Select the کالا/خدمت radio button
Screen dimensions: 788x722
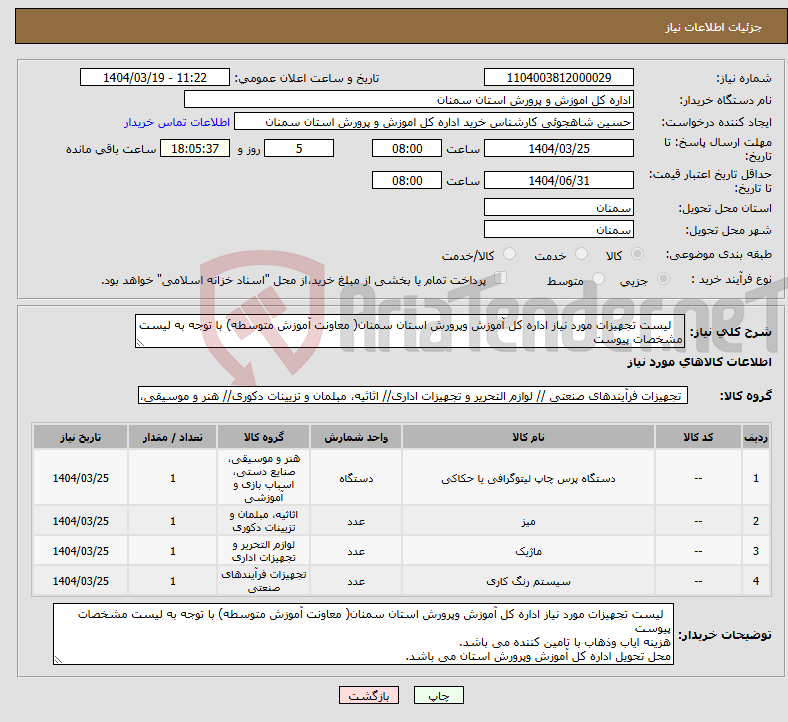(x=510, y=254)
